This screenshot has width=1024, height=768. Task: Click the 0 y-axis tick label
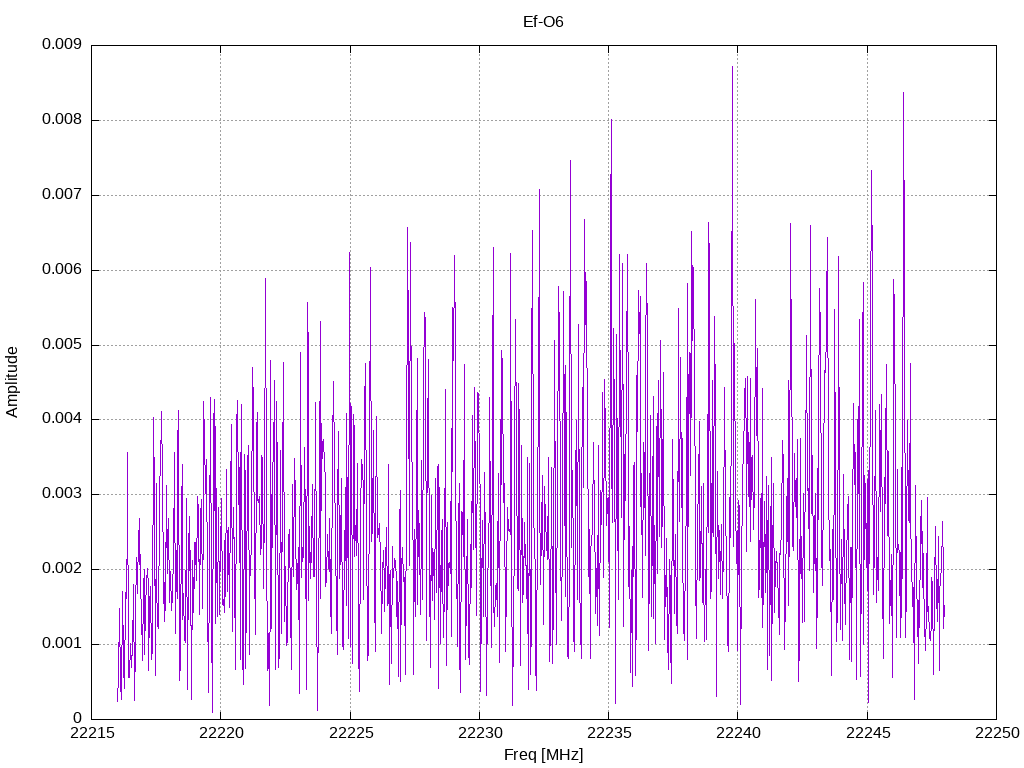(x=78, y=718)
